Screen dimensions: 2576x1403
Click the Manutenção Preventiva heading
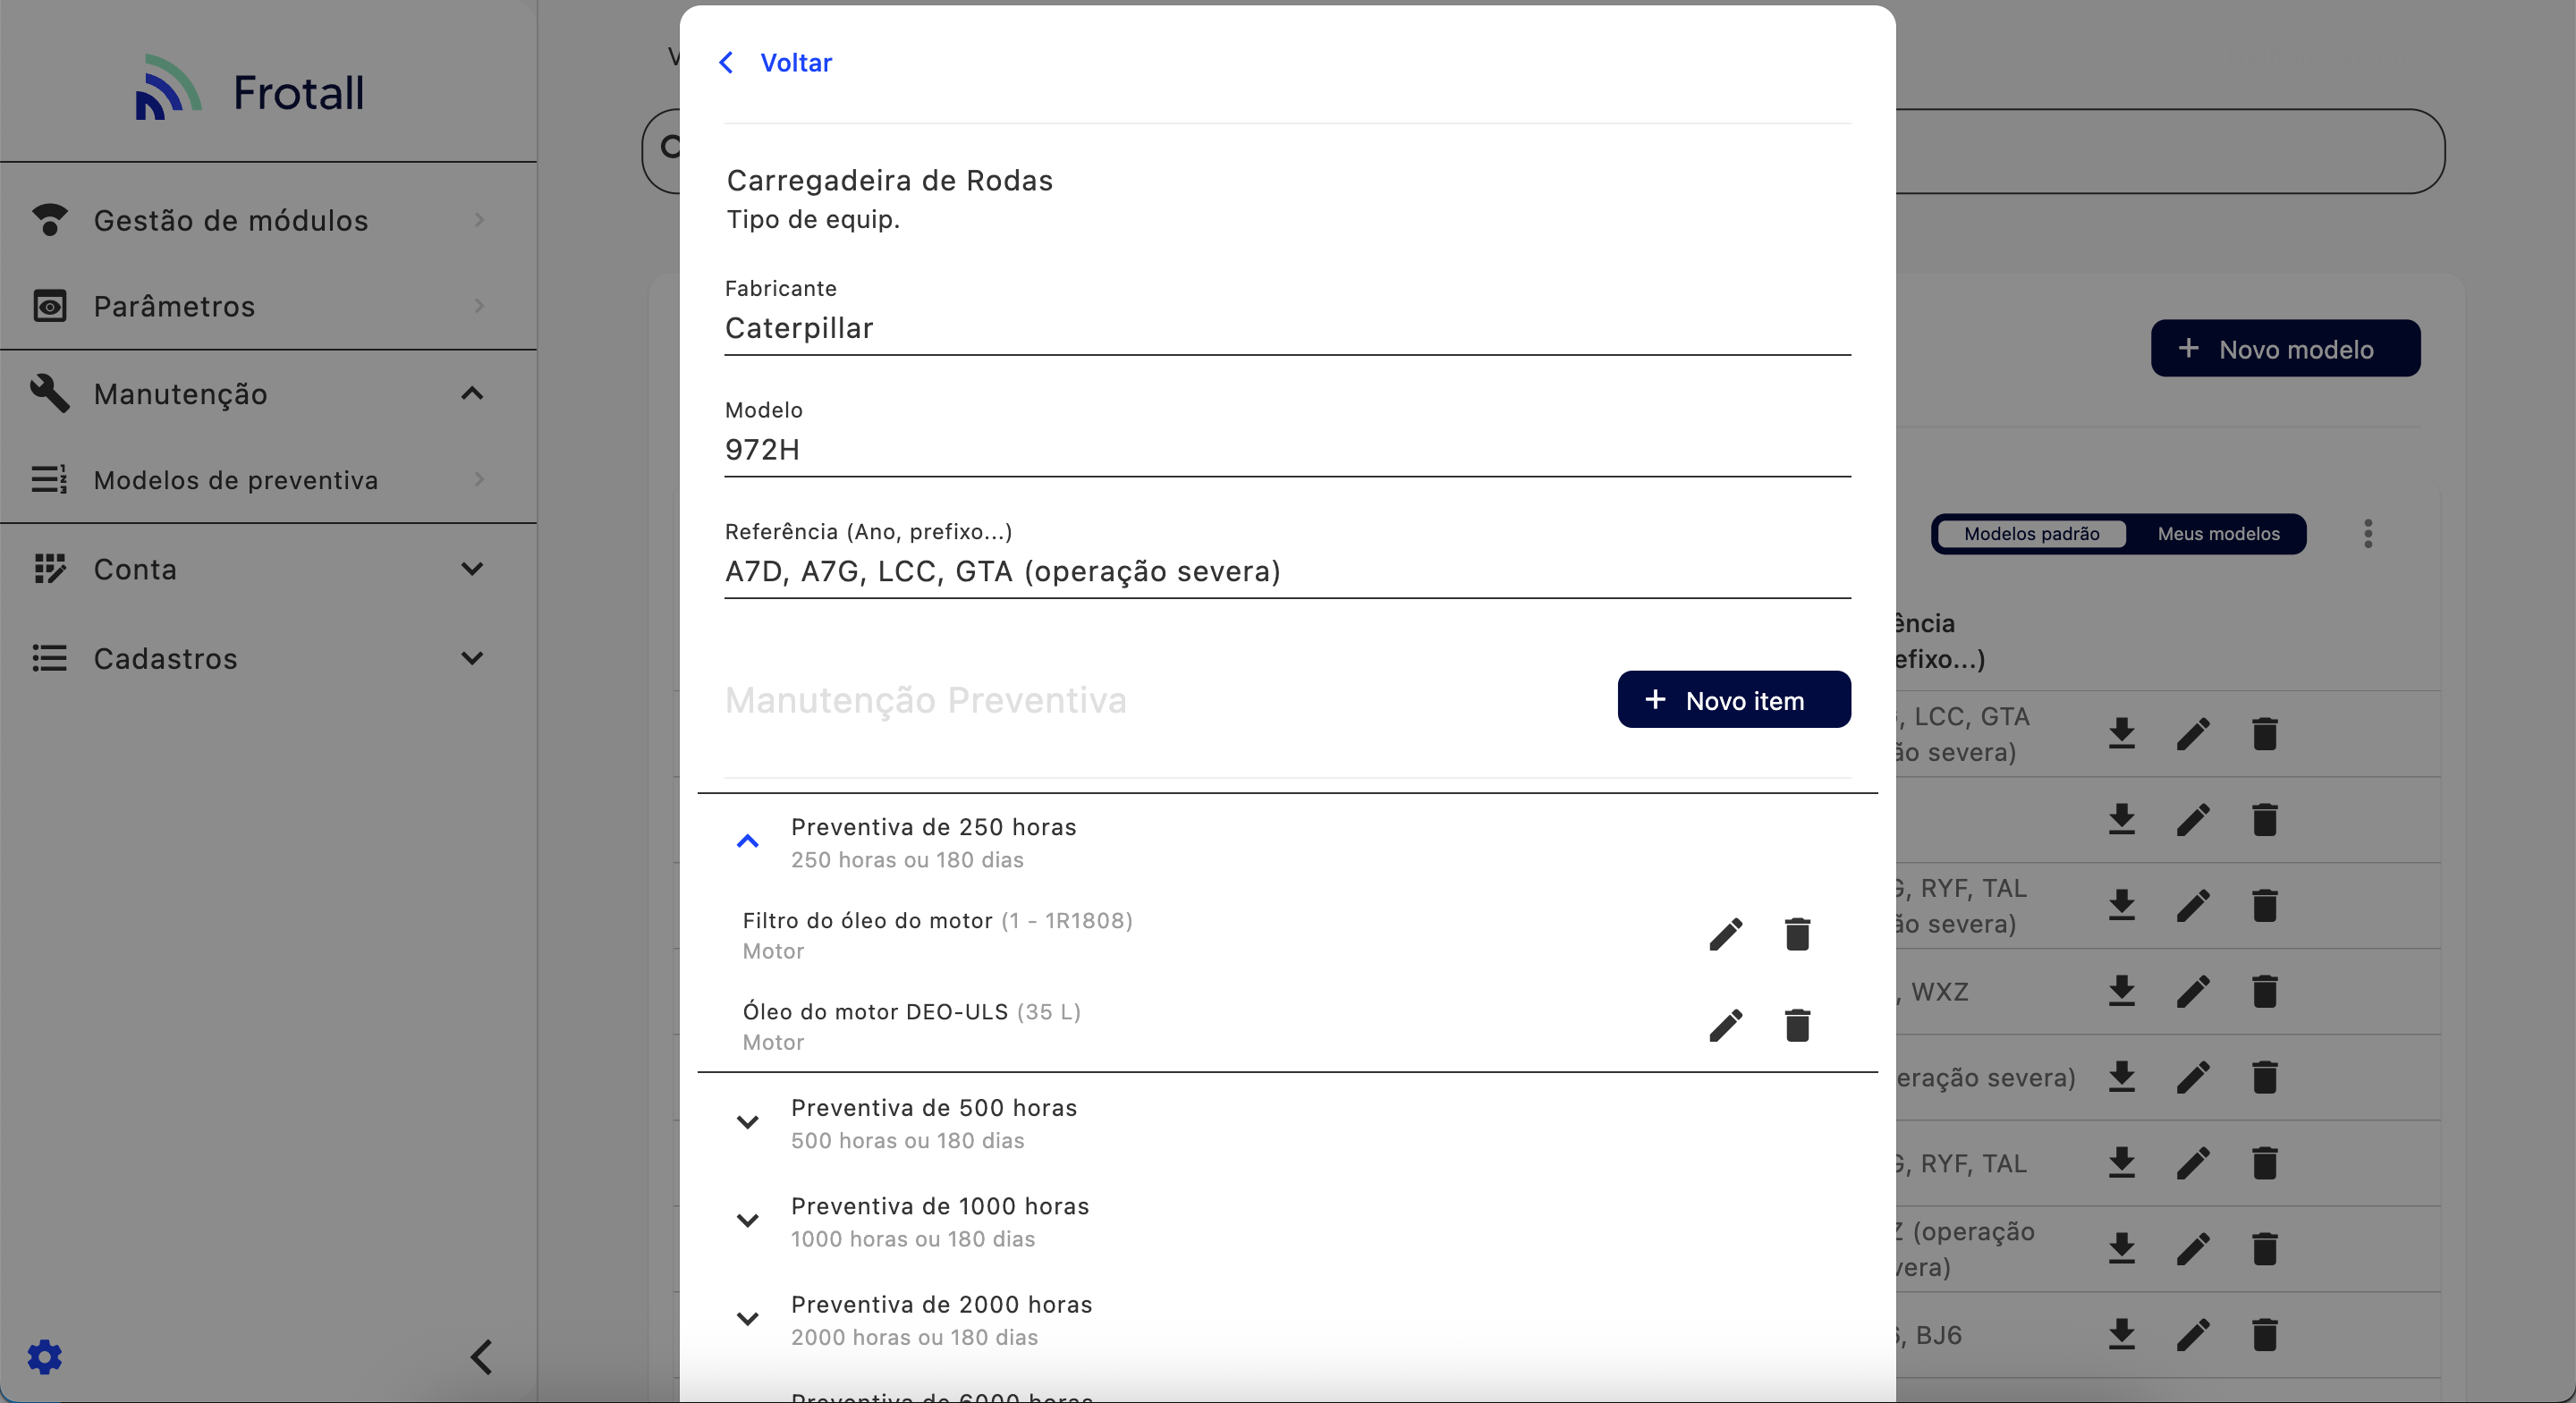925,700
